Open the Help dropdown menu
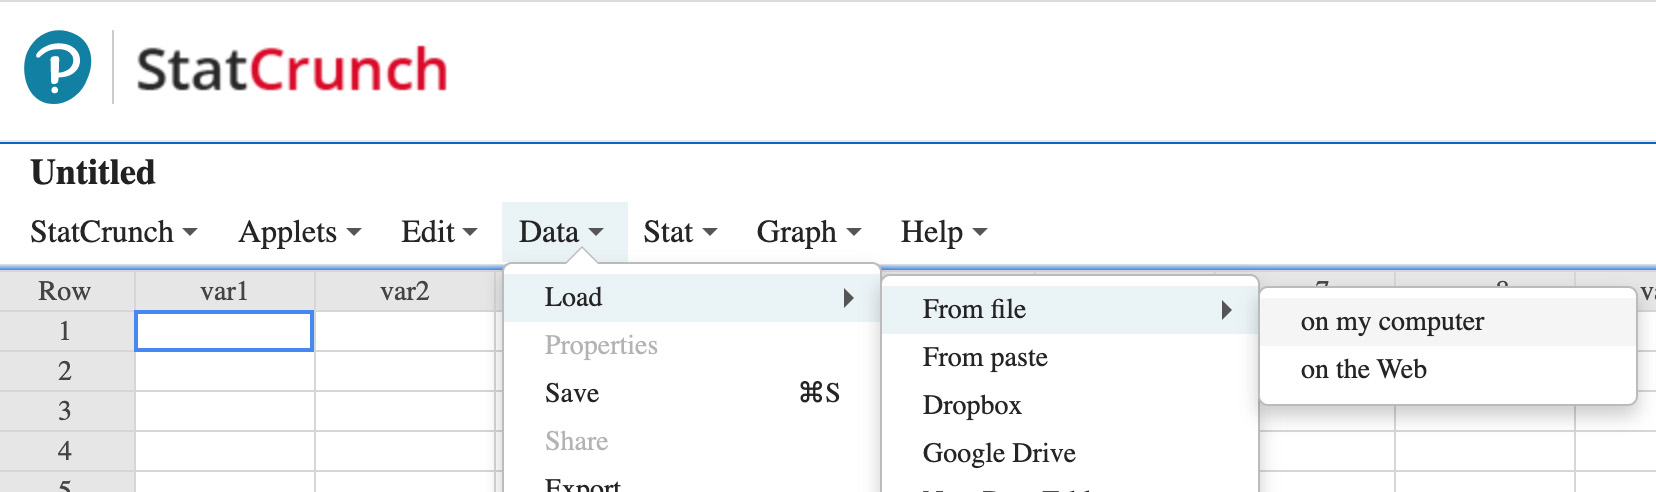This screenshot has width=1656, height=492. click(943, 232)
